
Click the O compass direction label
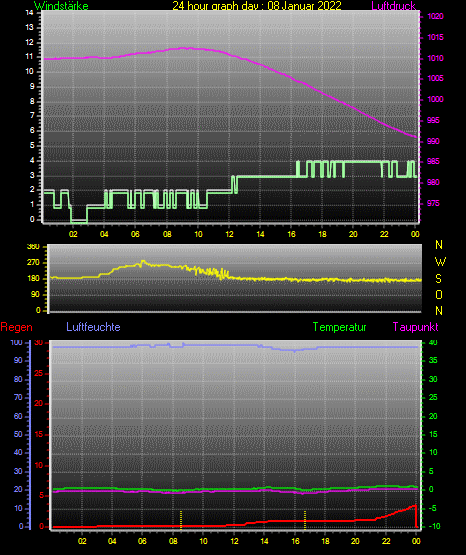click(439, 295)
